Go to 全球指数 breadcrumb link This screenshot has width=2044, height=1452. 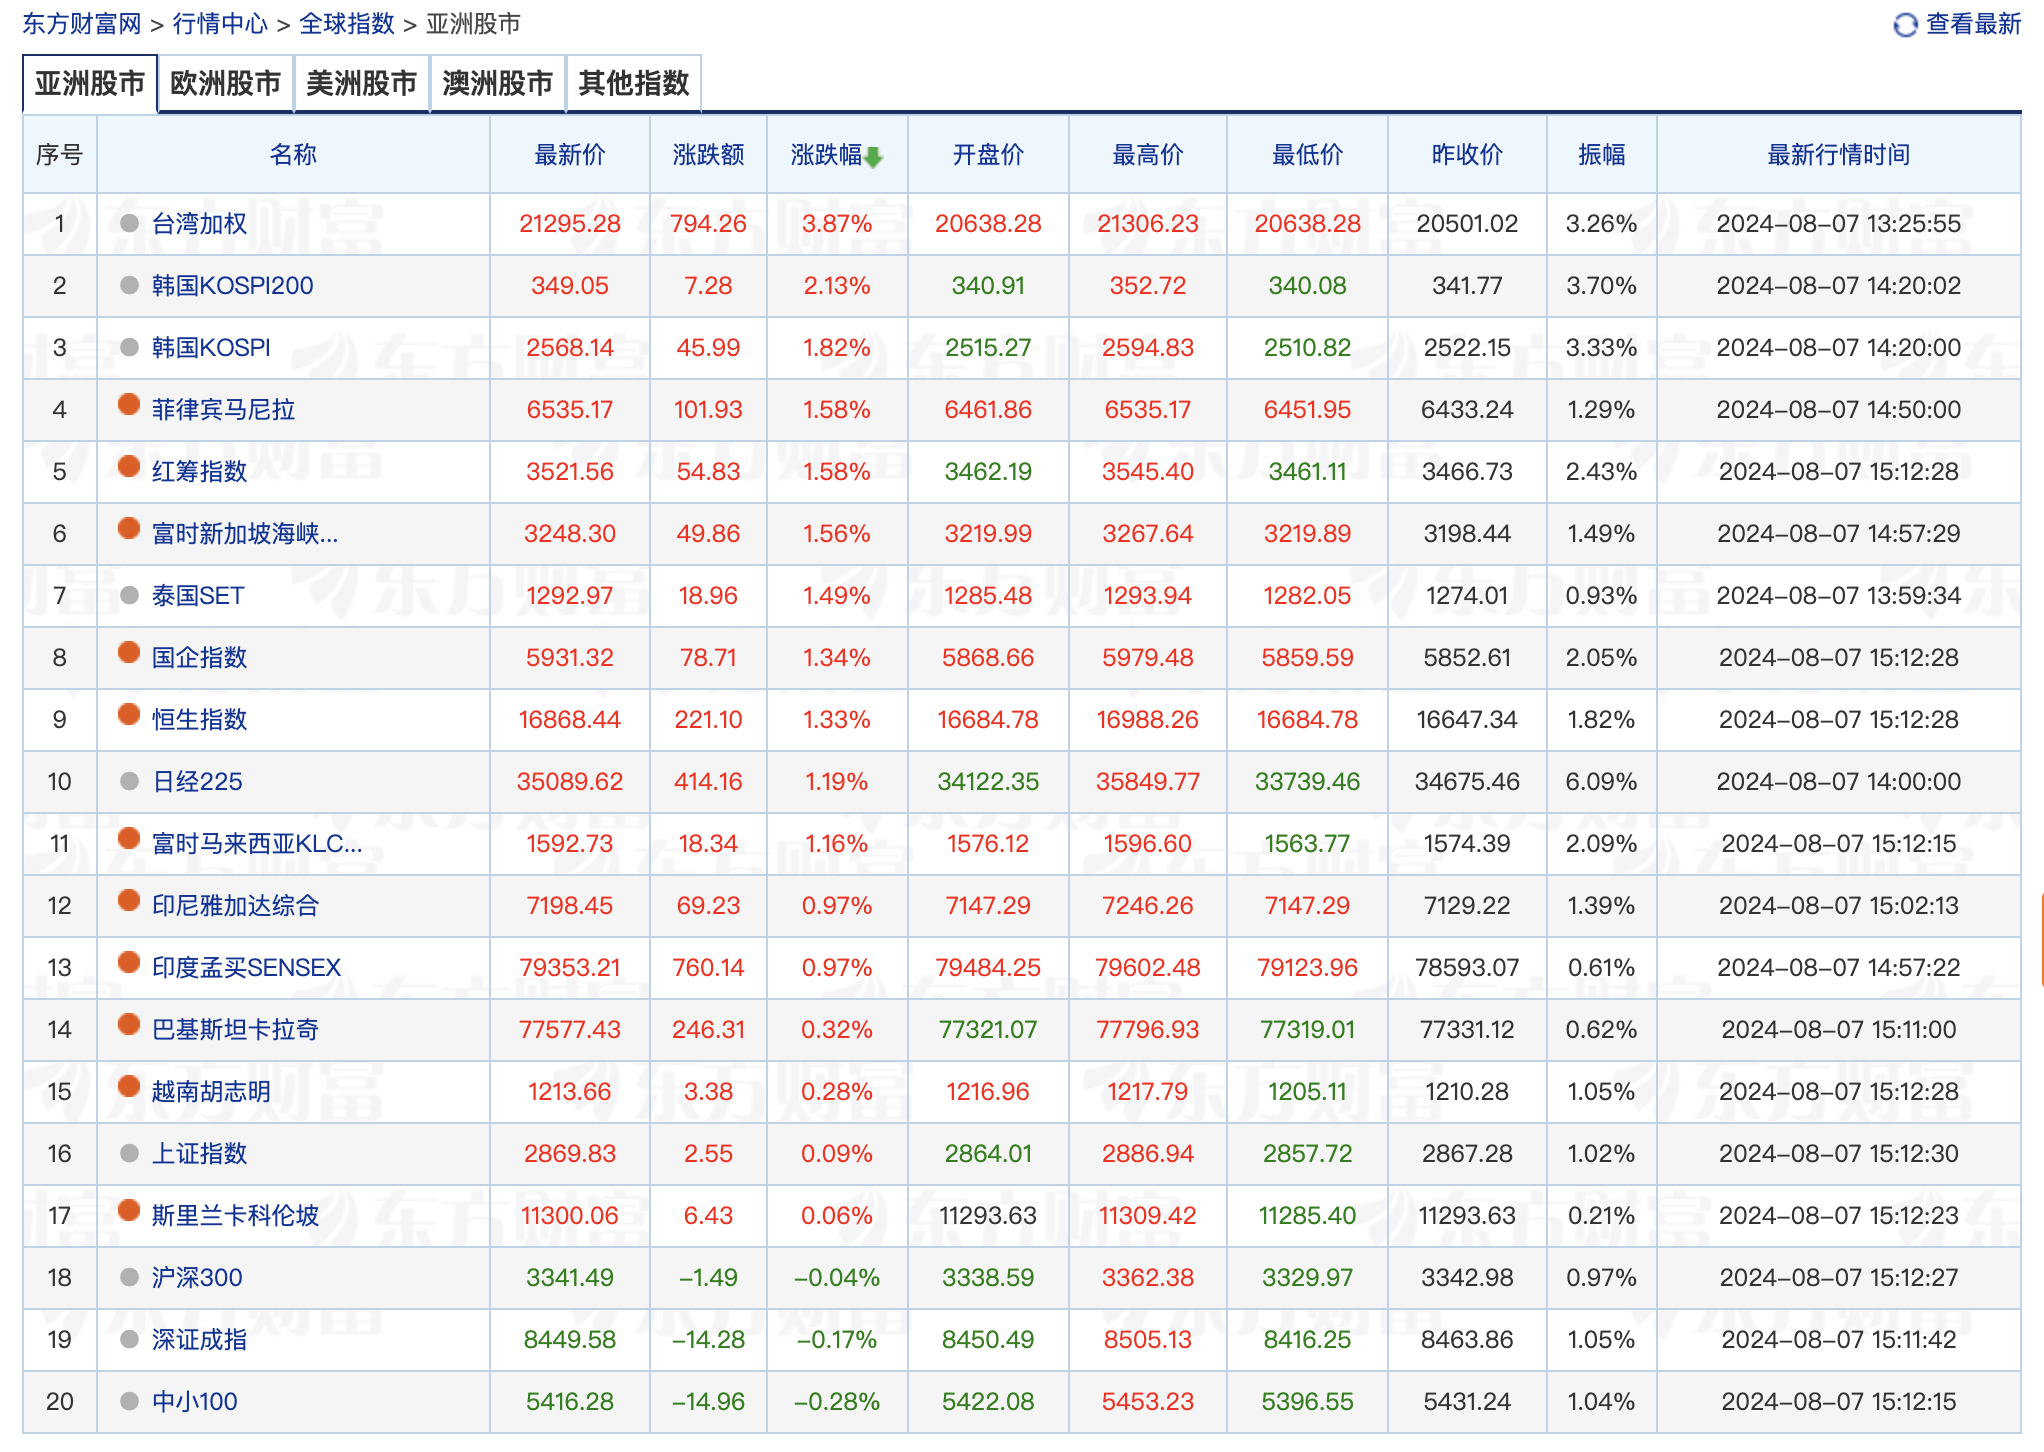pos(347,24)
